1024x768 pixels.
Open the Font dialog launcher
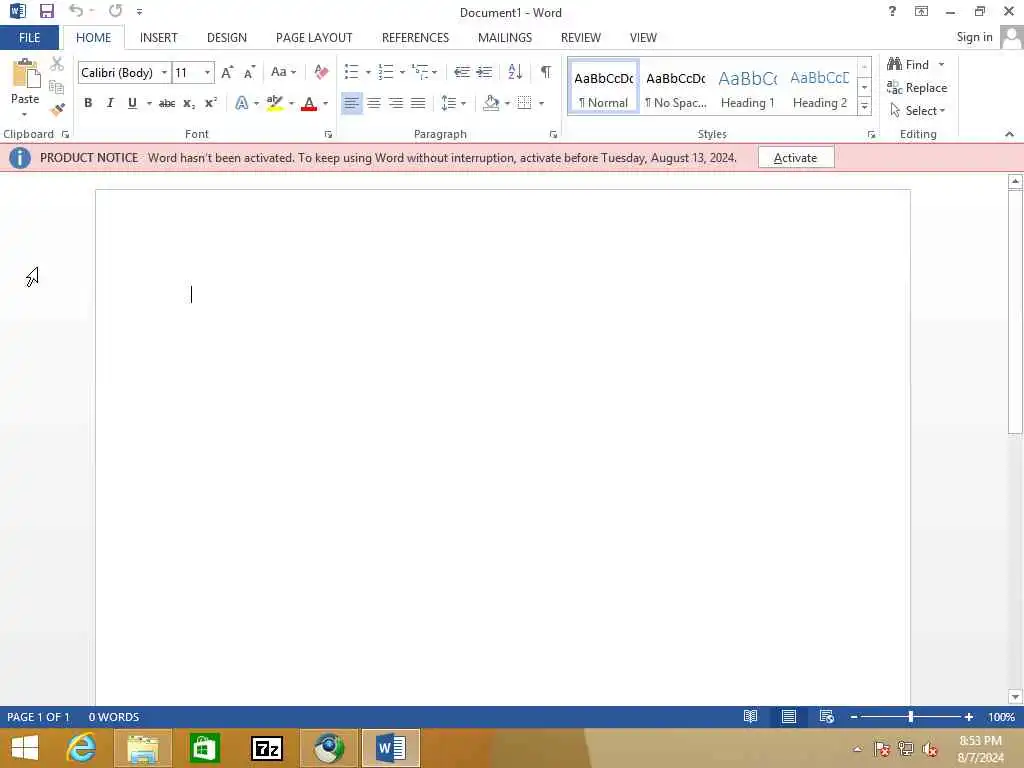[x=328, y=134]
